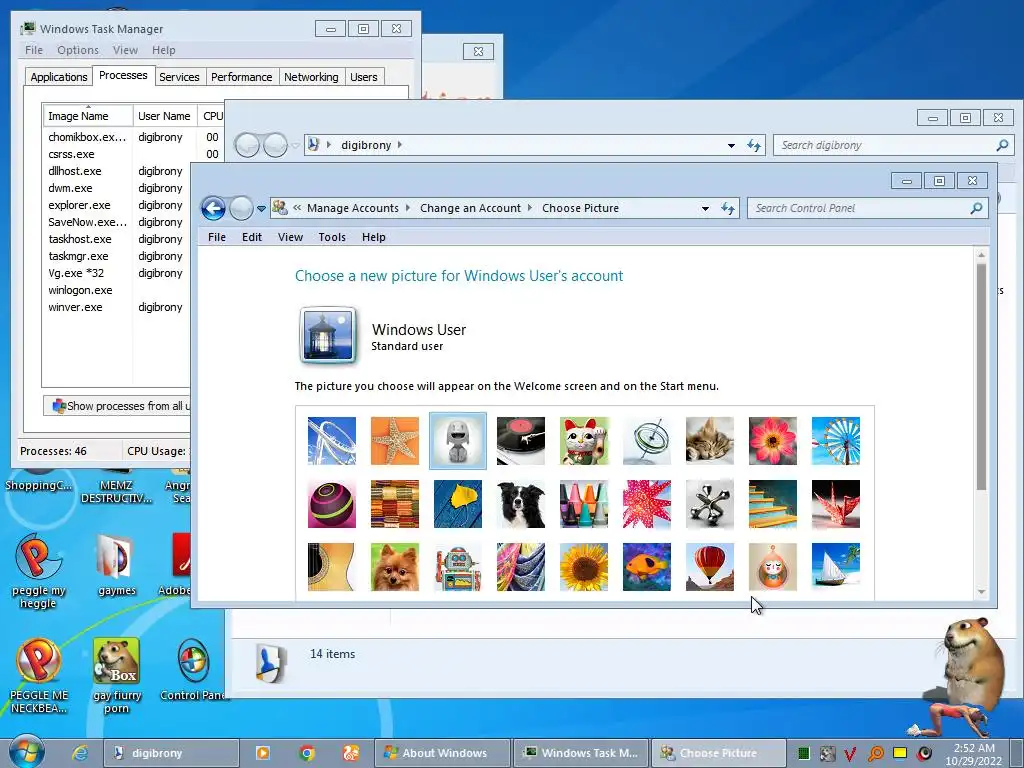1024x768 pixels.
Task: Pick the metal jacks picture
Action: pyautogui.click(x=710, y=504)
